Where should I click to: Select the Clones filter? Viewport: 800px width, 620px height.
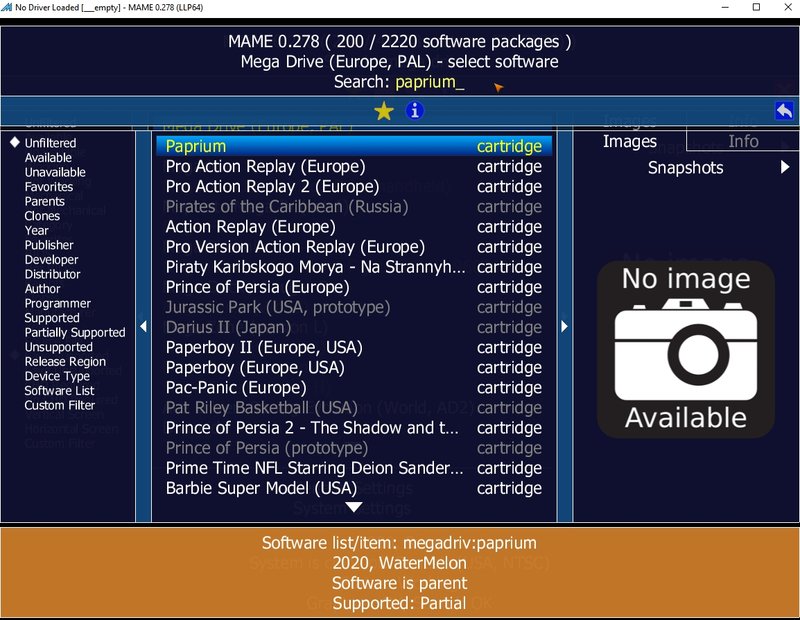tap(42, 216)
